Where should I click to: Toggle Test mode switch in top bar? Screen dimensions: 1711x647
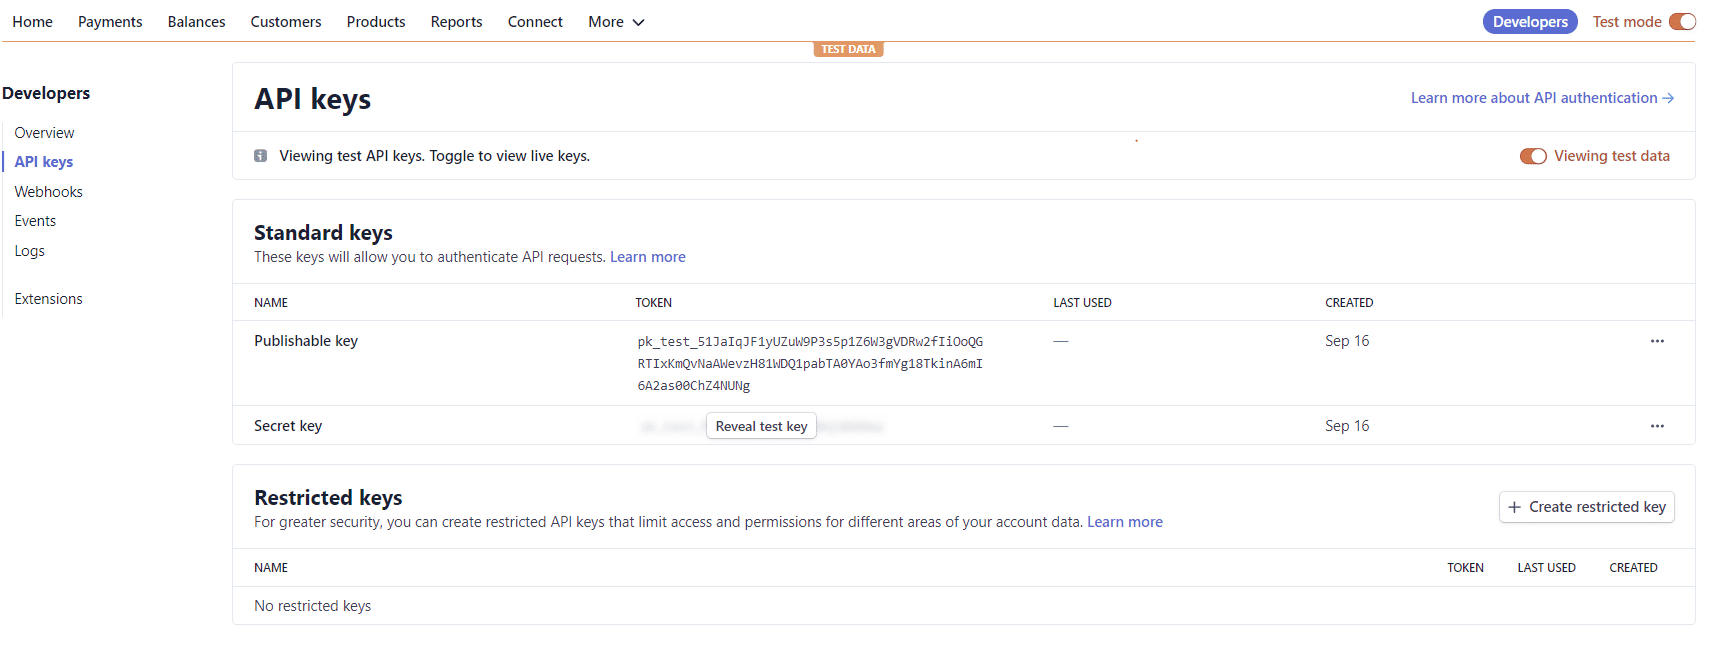click(1682, 22)
